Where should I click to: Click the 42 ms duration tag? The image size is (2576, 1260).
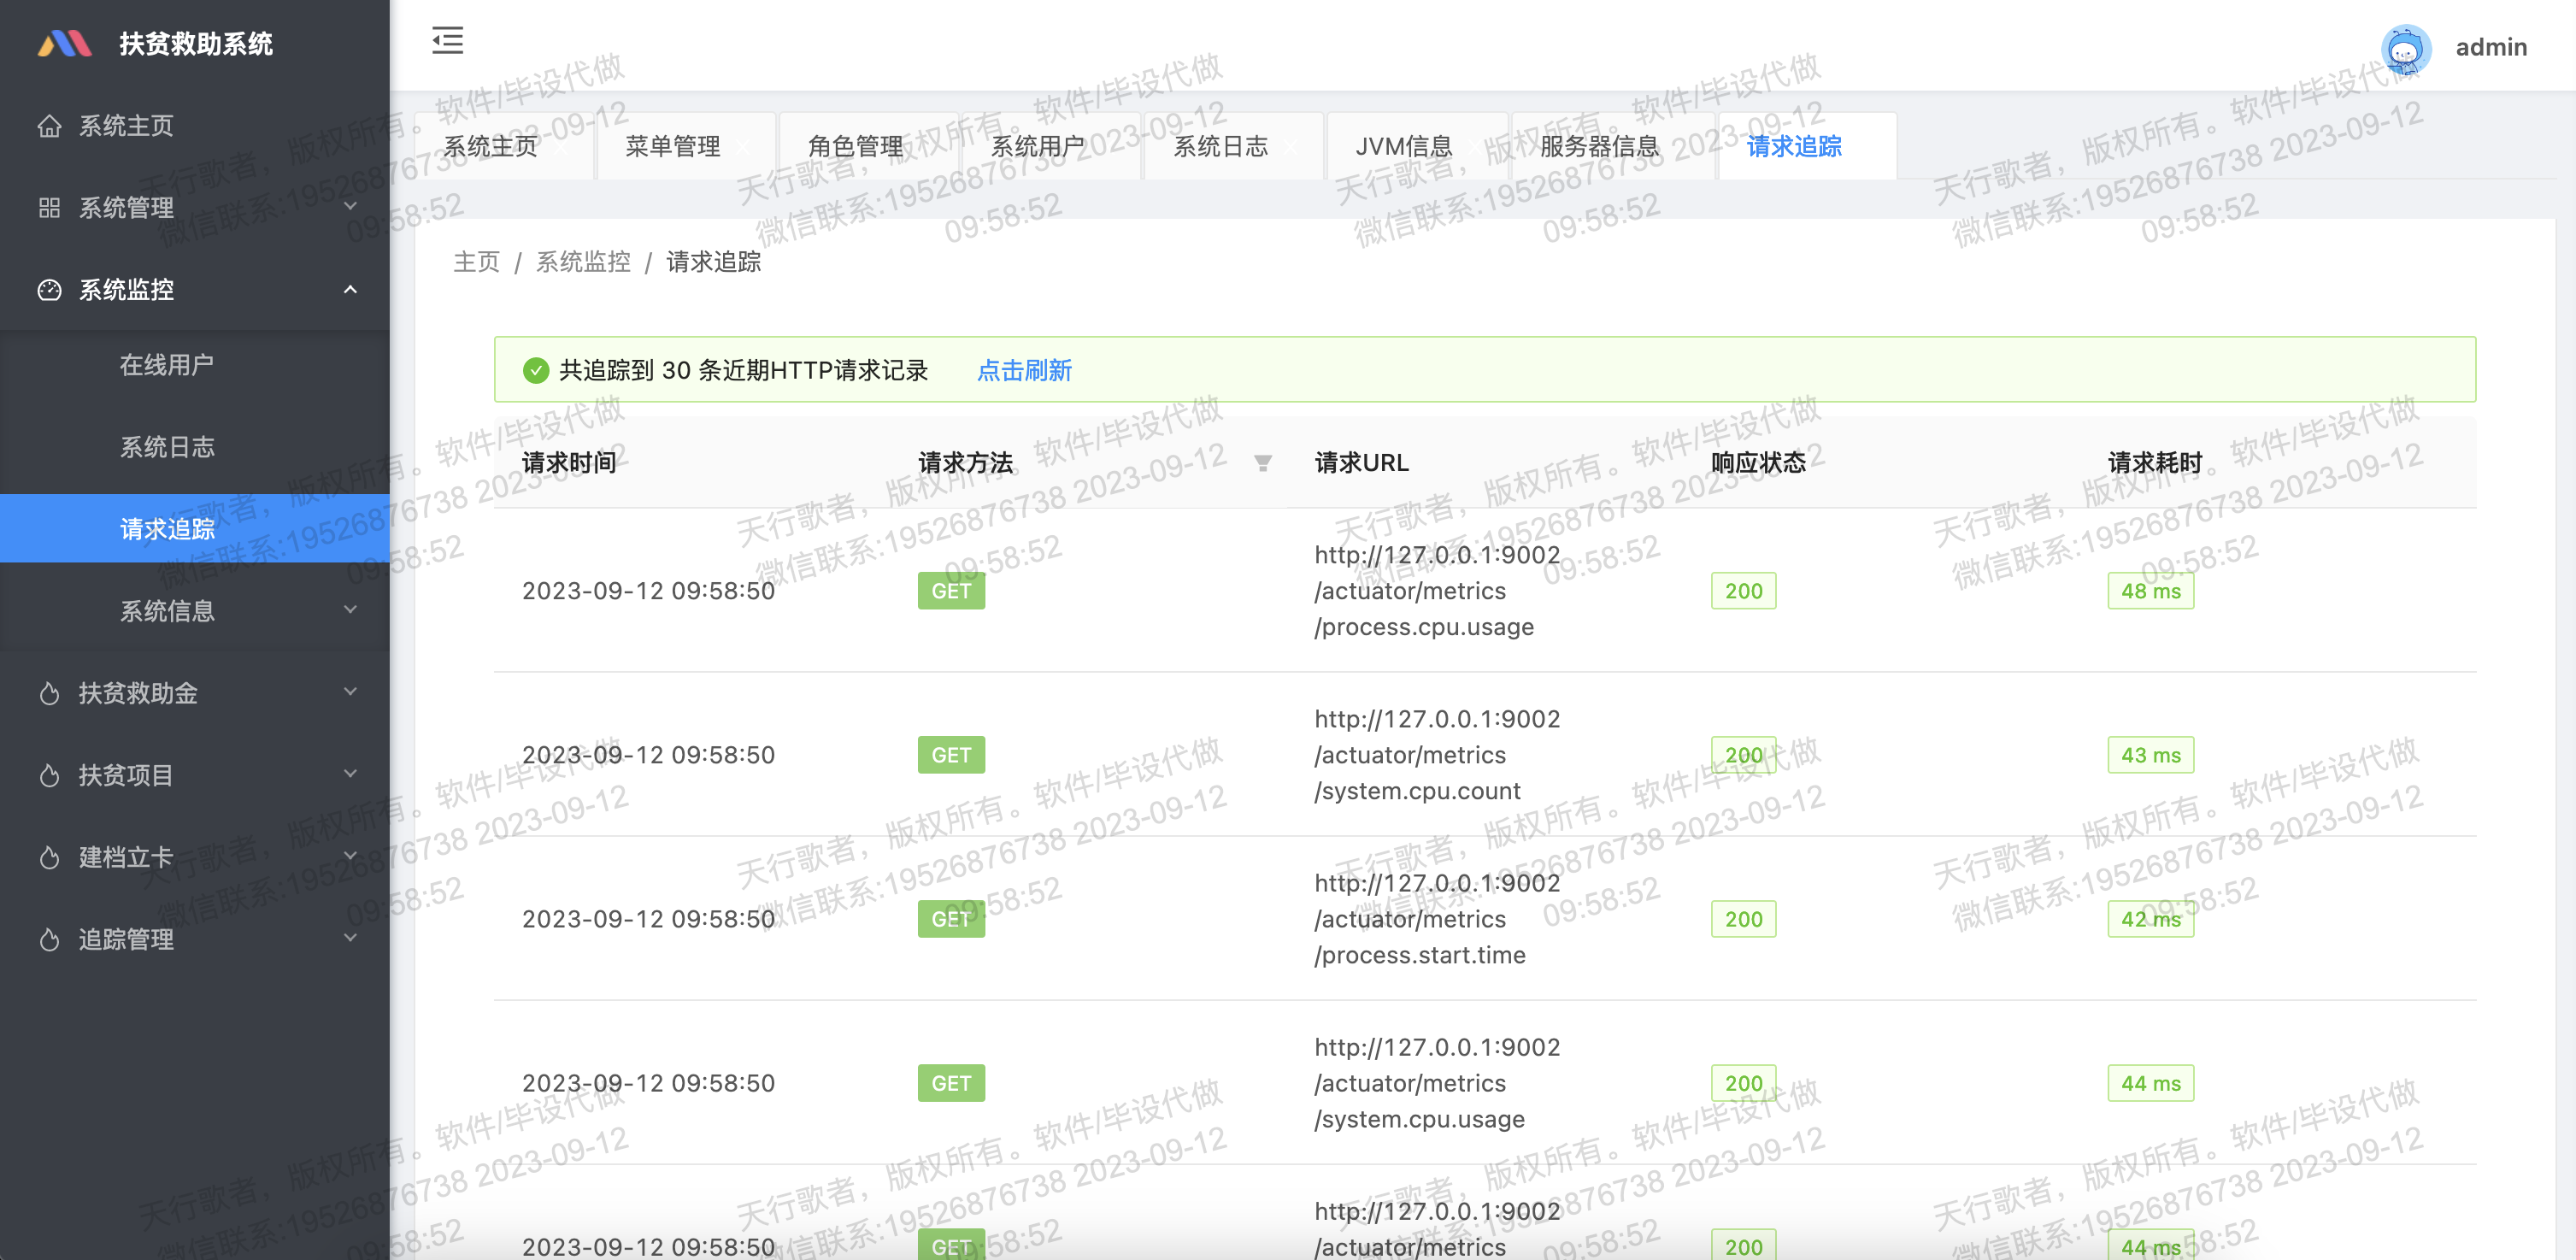pyautogui.click(x=2150, y=919)
